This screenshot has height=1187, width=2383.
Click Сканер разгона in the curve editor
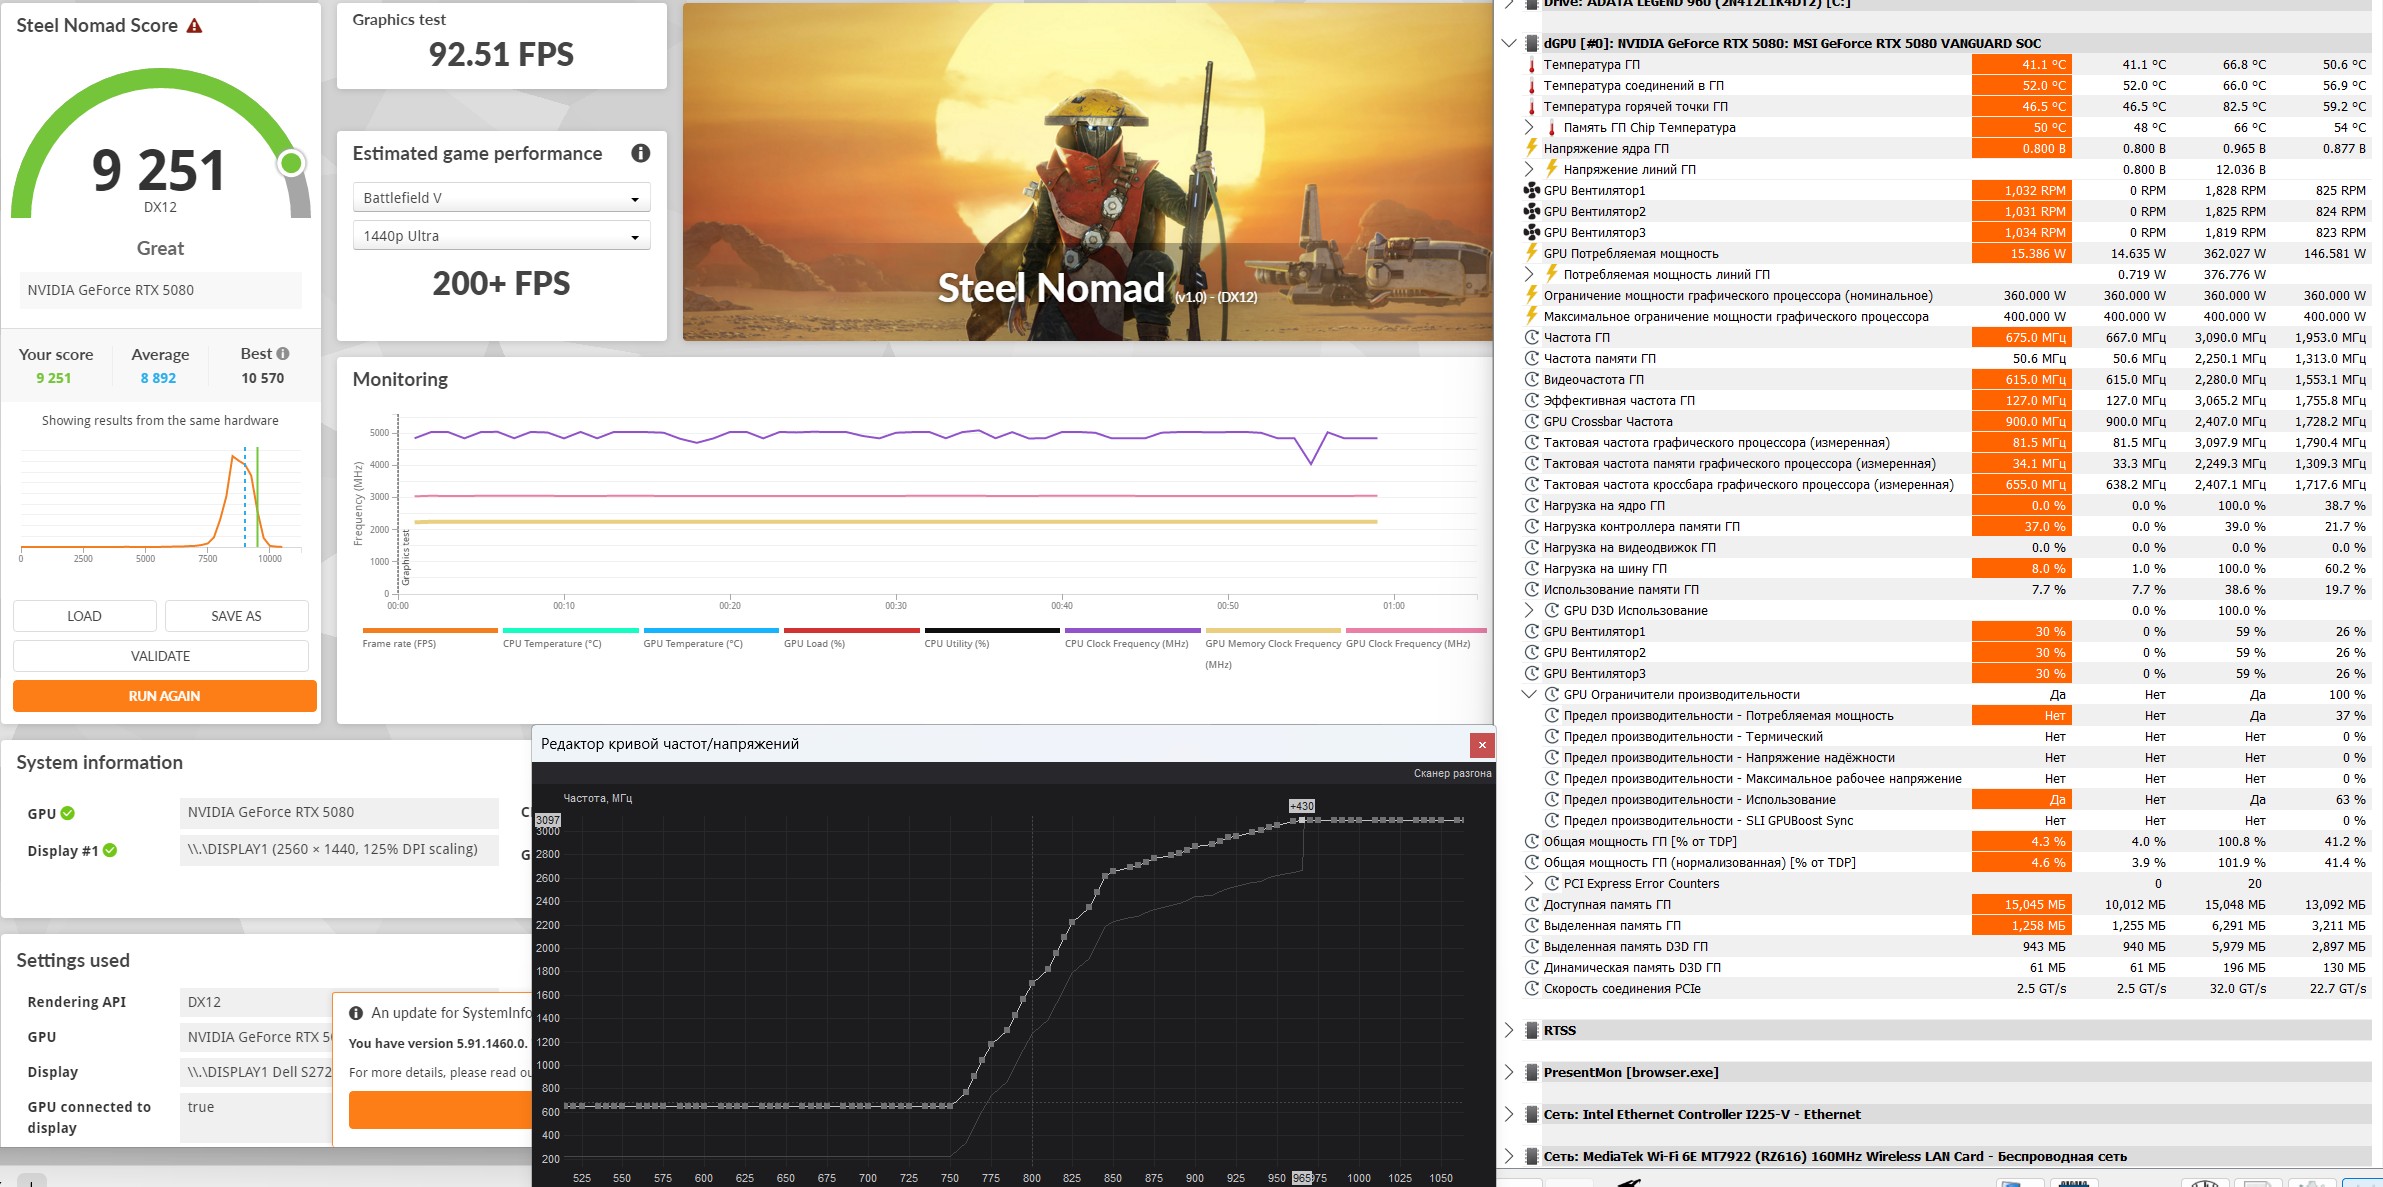click(x=1452, y=773)
